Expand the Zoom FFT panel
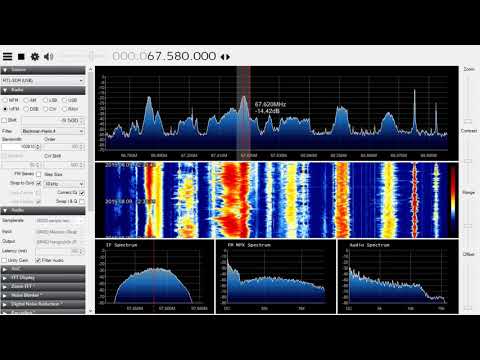480x360 pixels. click(43, 287)
